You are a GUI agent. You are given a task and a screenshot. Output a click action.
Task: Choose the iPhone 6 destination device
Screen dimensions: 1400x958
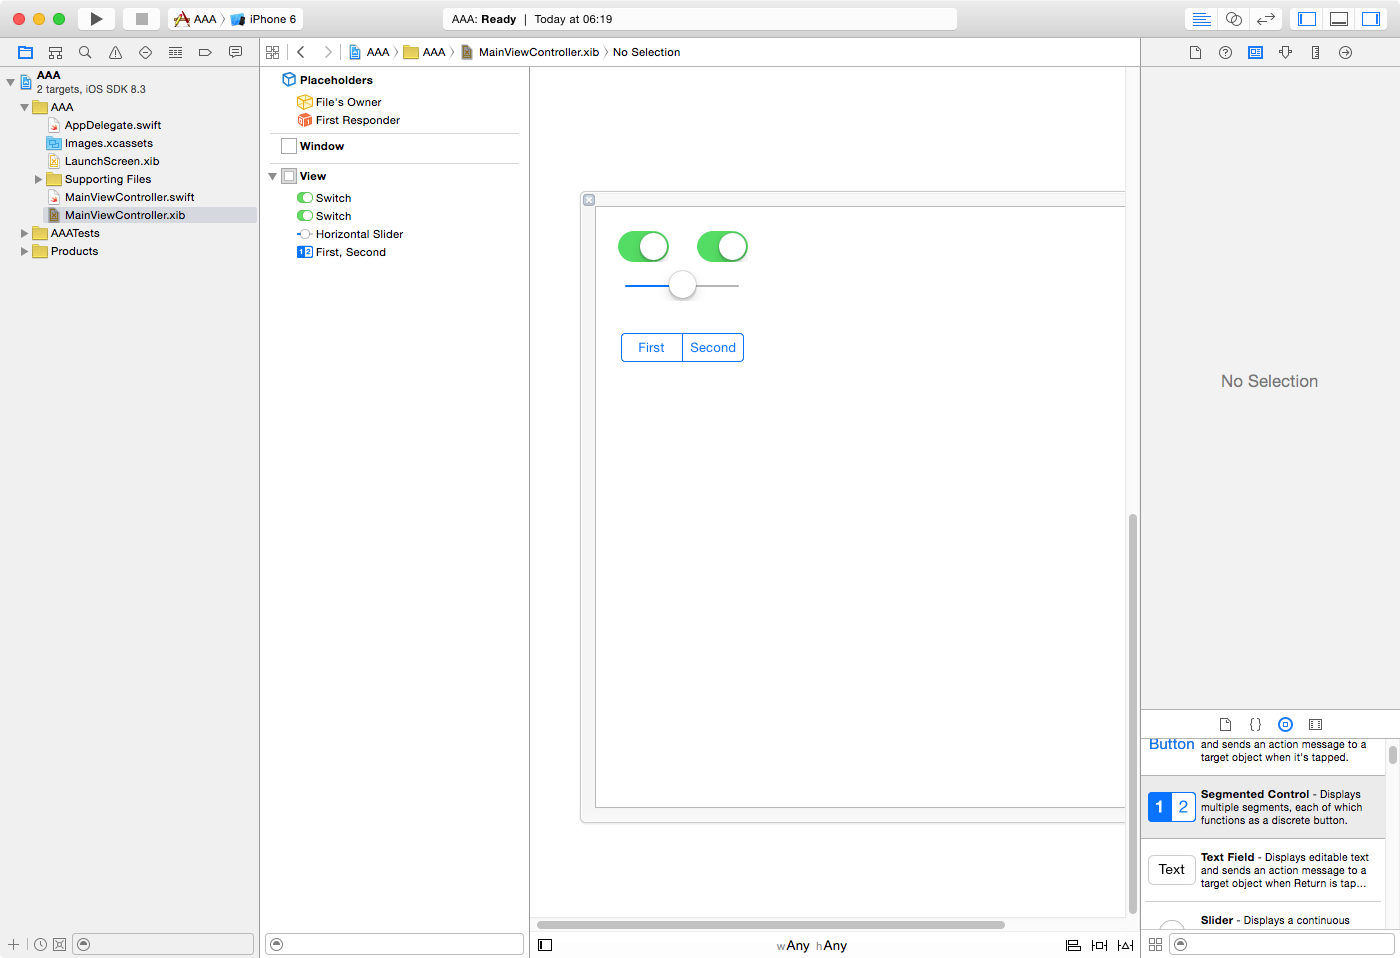264,19
